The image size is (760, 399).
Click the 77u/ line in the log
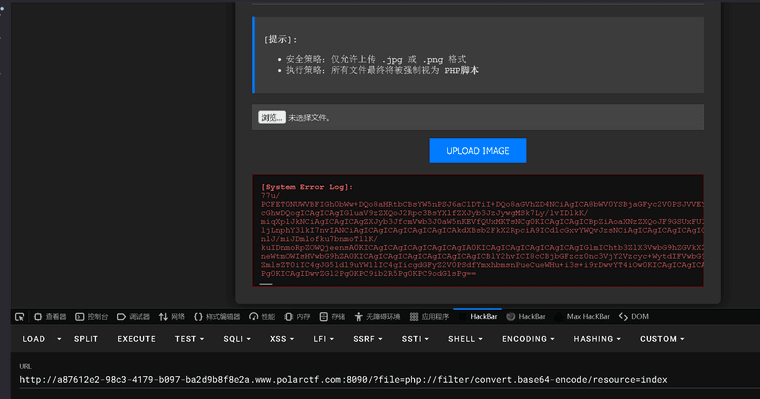[x=270, y=195]
